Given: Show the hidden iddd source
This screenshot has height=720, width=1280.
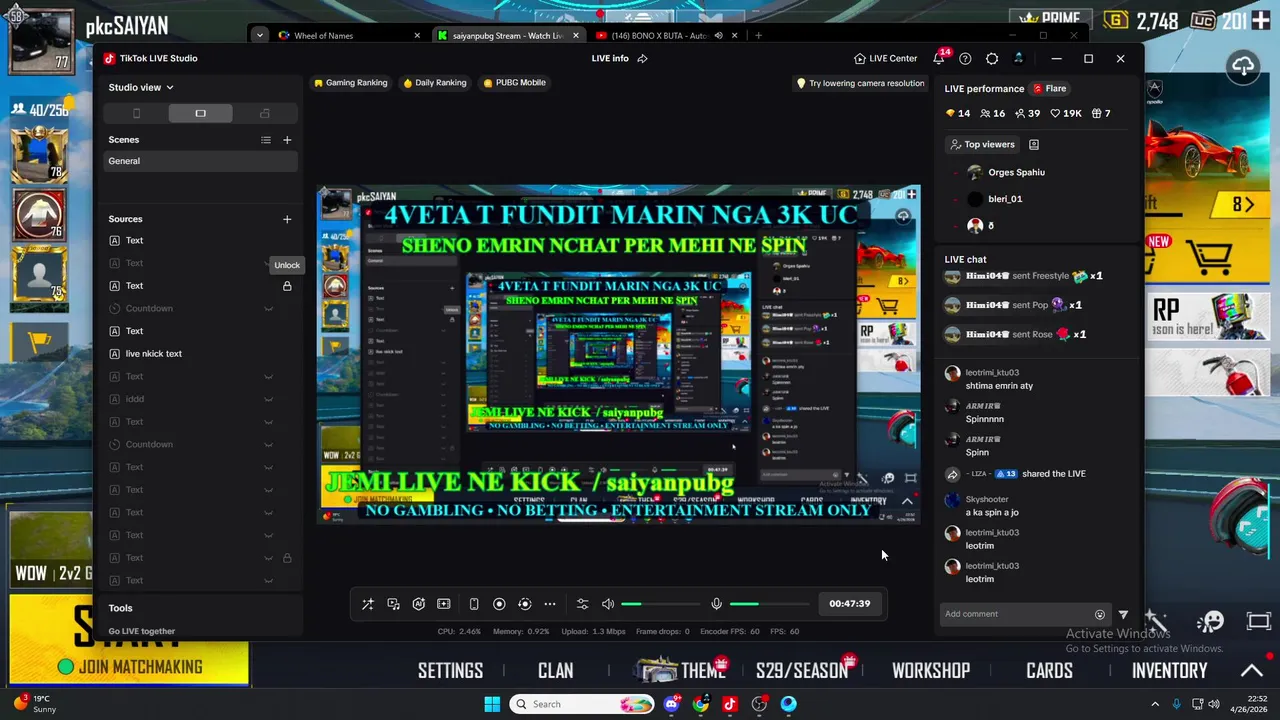Looking at the screenshot, I should [268, 399].
